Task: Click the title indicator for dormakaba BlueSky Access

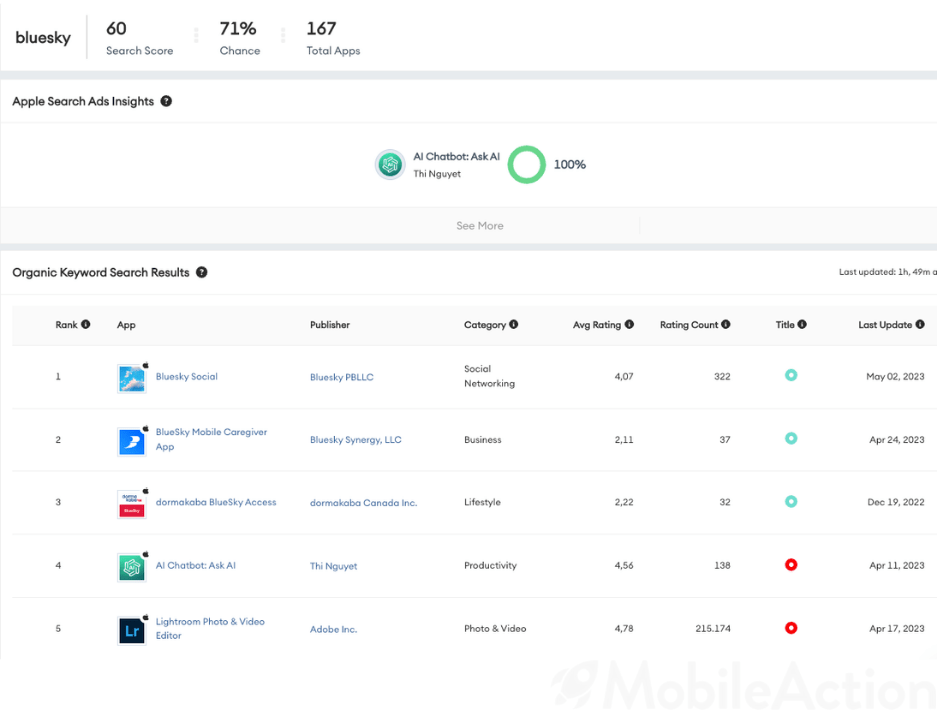Action: tap(791, 502)
